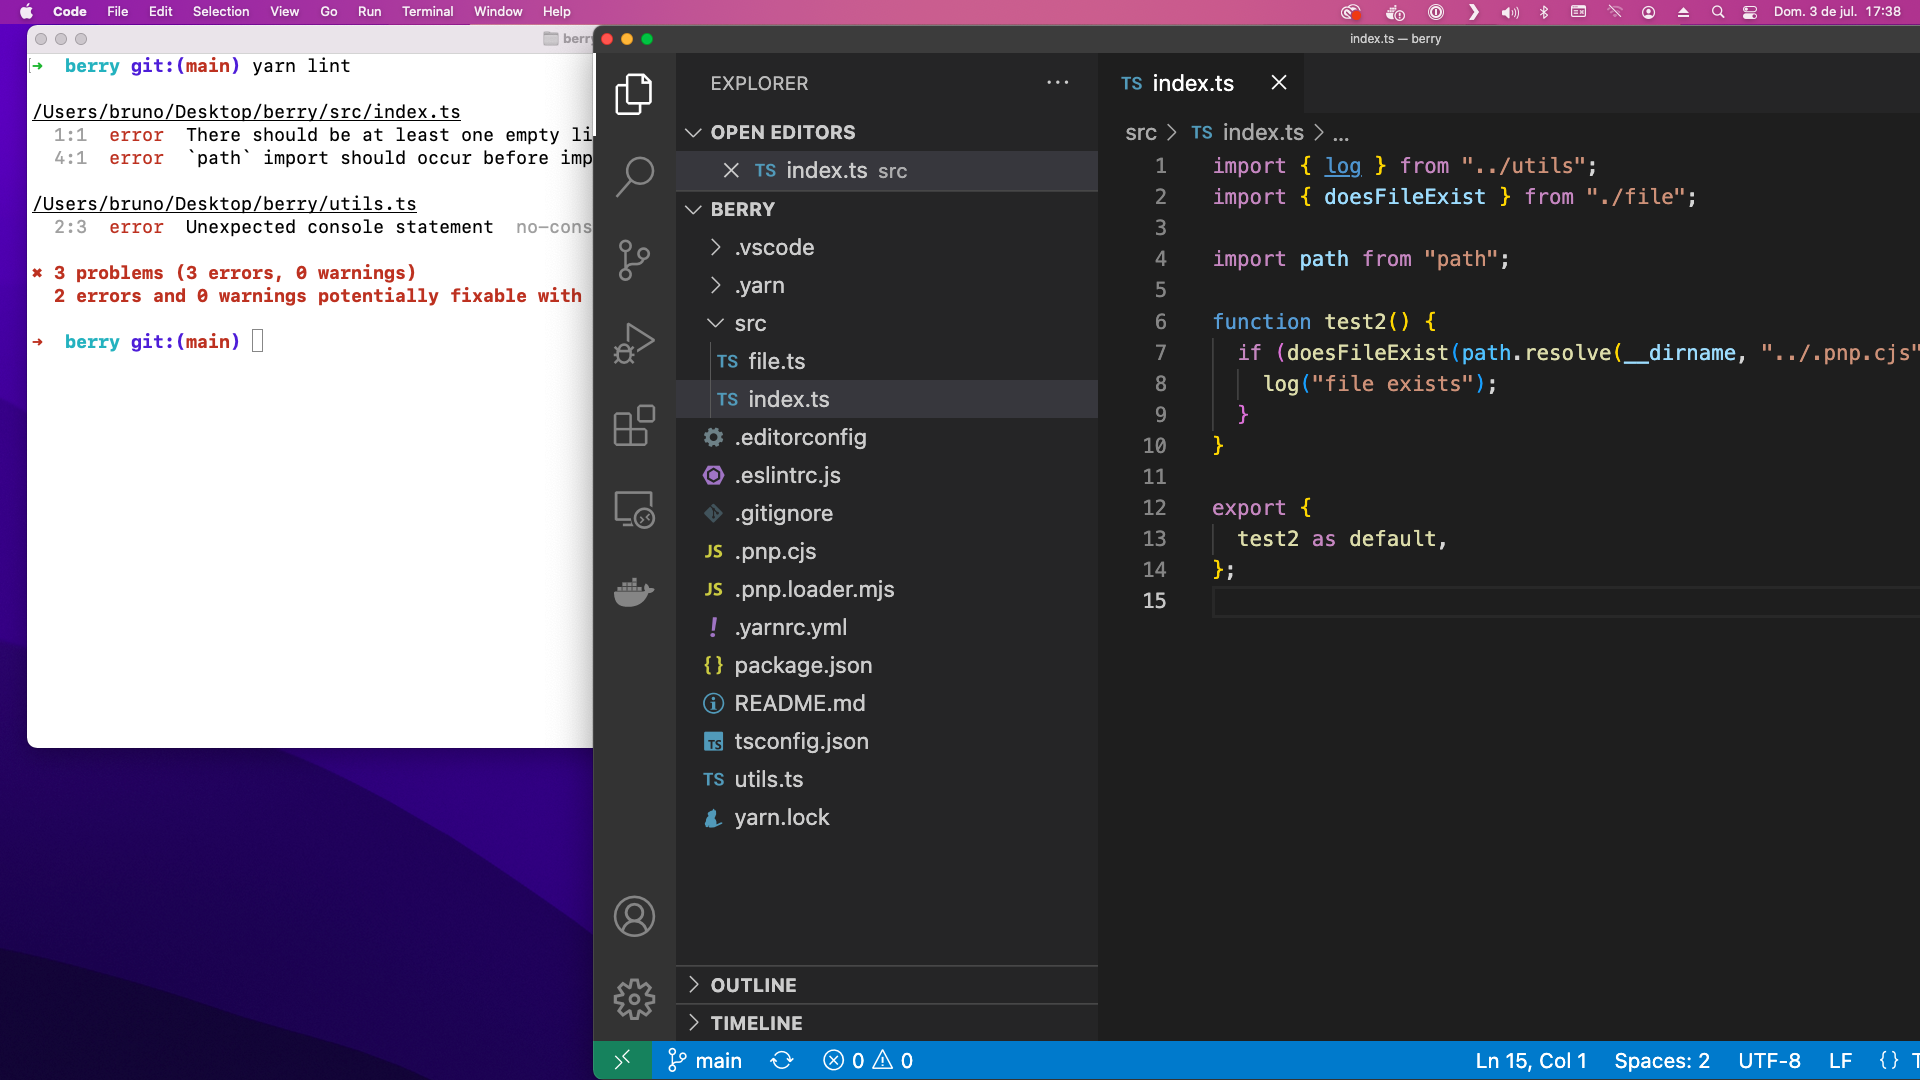The image size is (1920, 1080).
Task: Open the Manage gear icon
Action: point(634,999)
